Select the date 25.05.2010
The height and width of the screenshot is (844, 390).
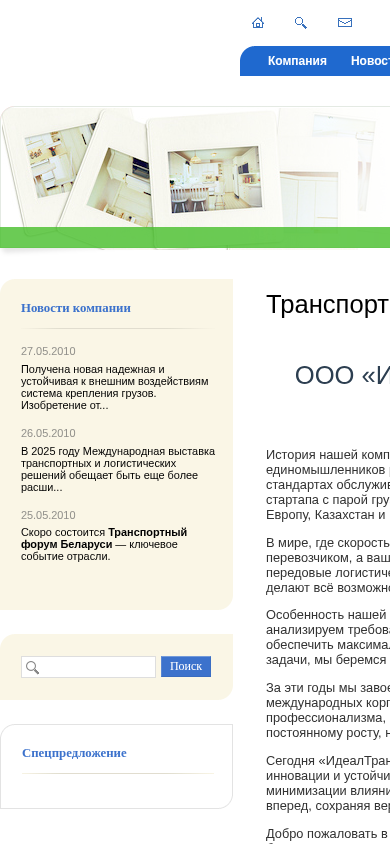48,515
